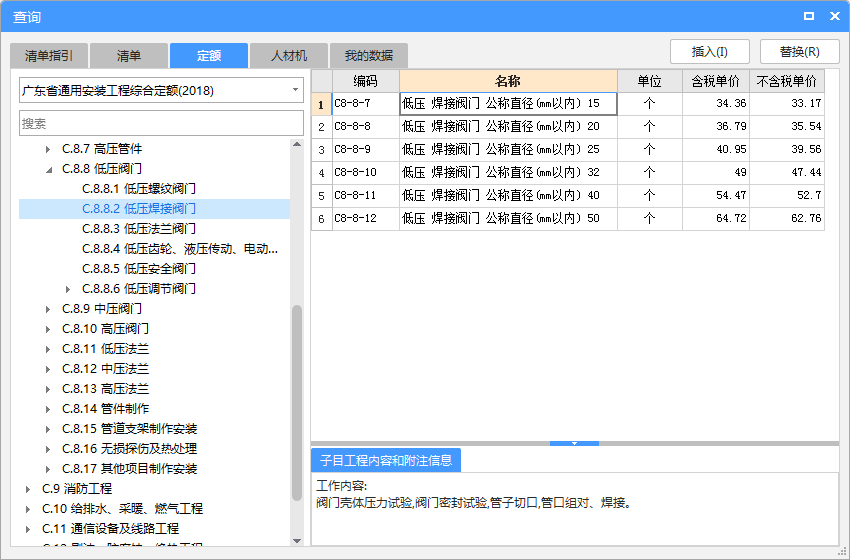Click the 名称 column header
This screenshot has height=560, width=850.
click(508, 81)
